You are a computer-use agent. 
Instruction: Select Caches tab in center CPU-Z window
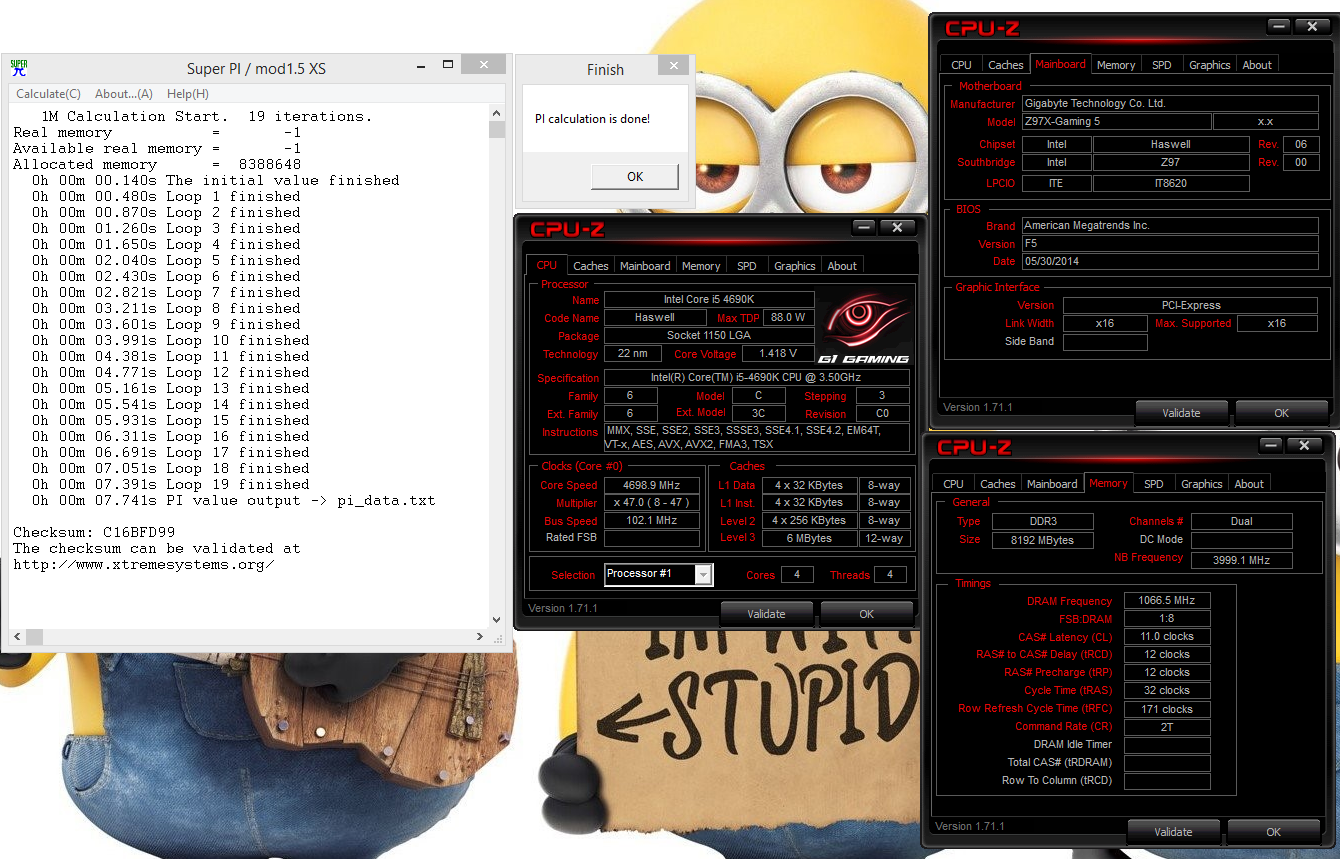pyautogui.click(x=590, y=266)
